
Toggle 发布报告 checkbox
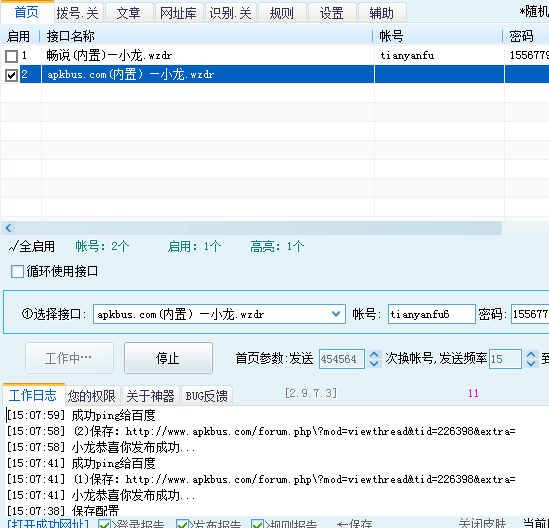tap(182, 523)
